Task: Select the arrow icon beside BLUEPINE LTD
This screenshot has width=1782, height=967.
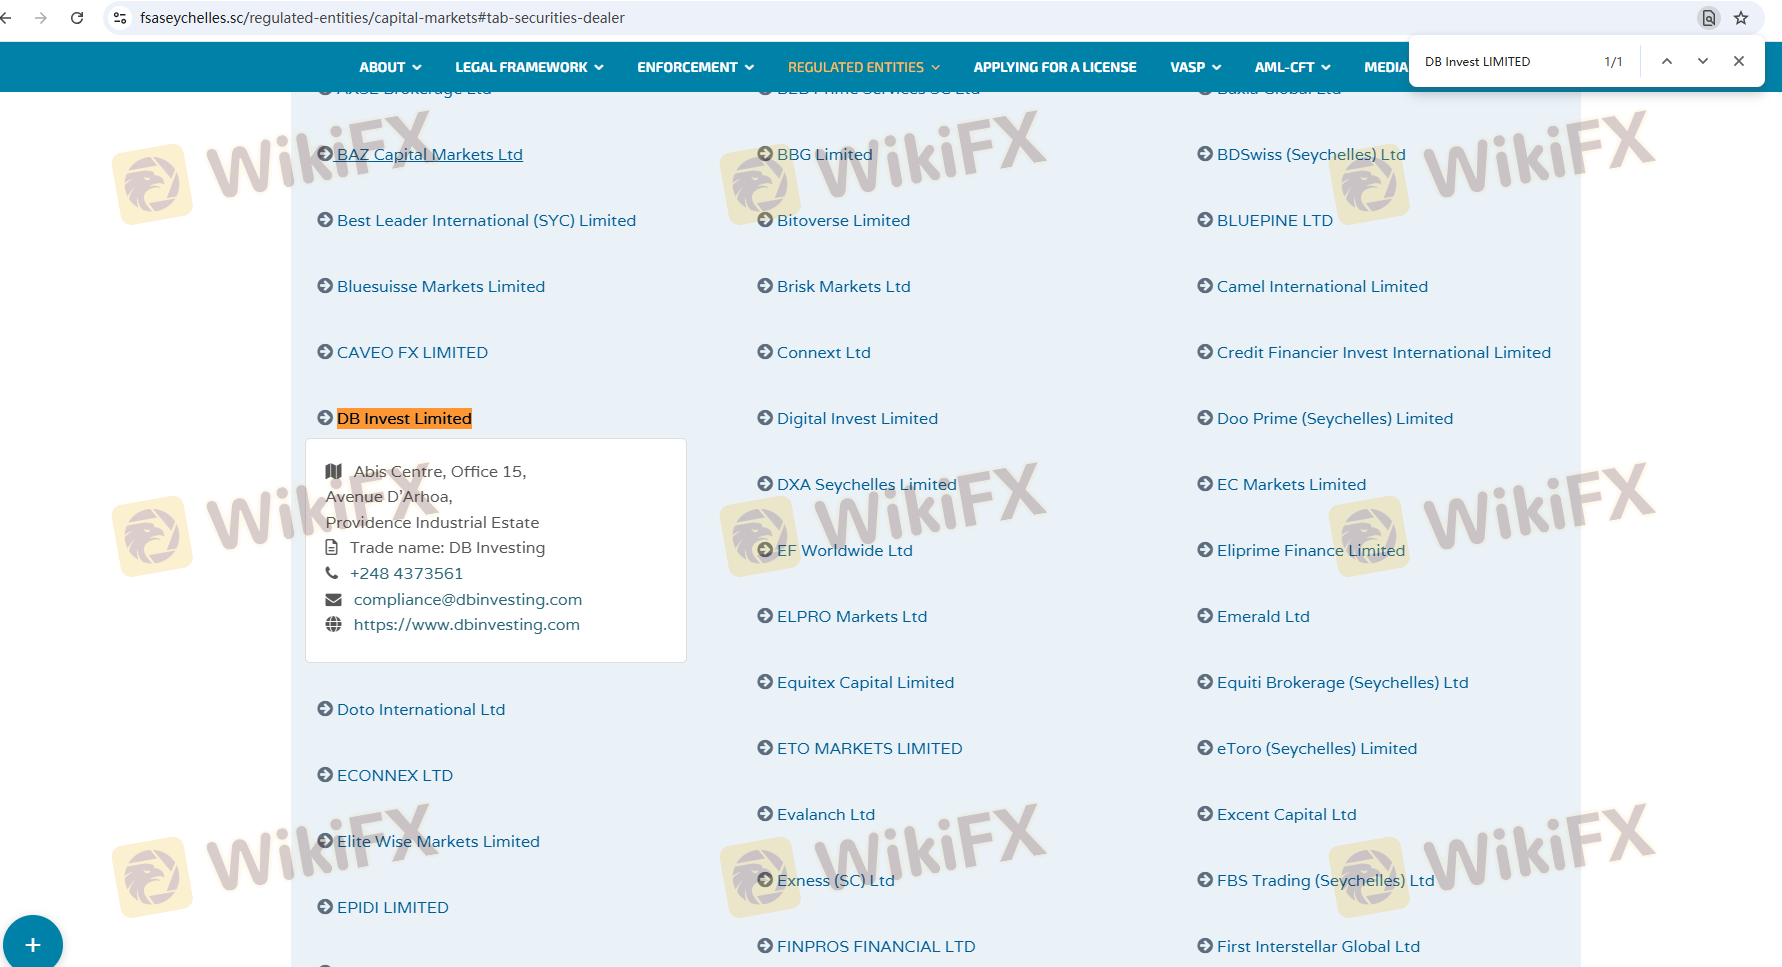Action: pos(1205,220)
